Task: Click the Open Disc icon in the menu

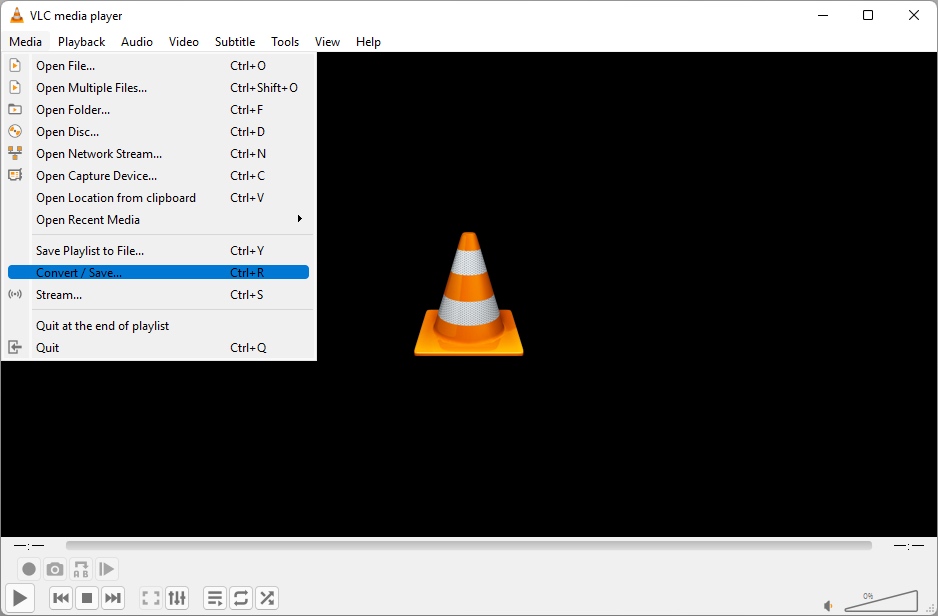Action: tap(15, 131)
